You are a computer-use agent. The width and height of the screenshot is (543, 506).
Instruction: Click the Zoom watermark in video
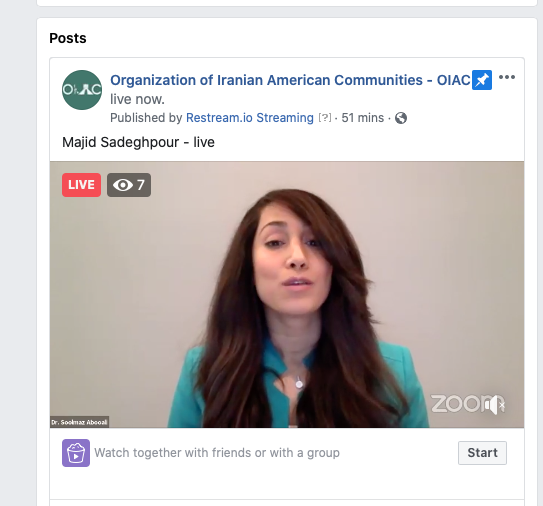(x=459, y=403)
